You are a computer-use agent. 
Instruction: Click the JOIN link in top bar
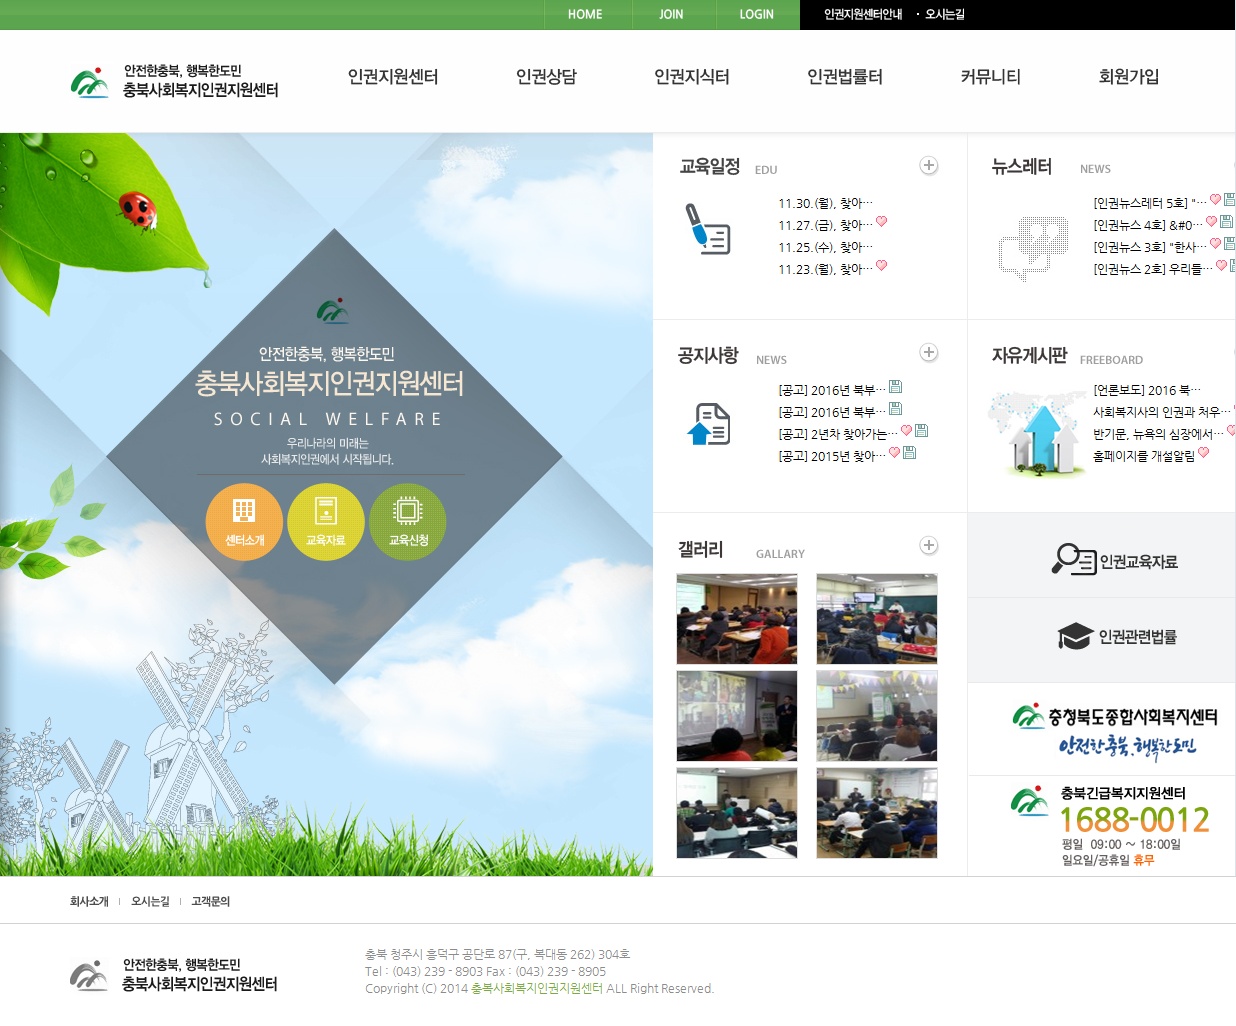pyautogui.click(x=671, y=15)
